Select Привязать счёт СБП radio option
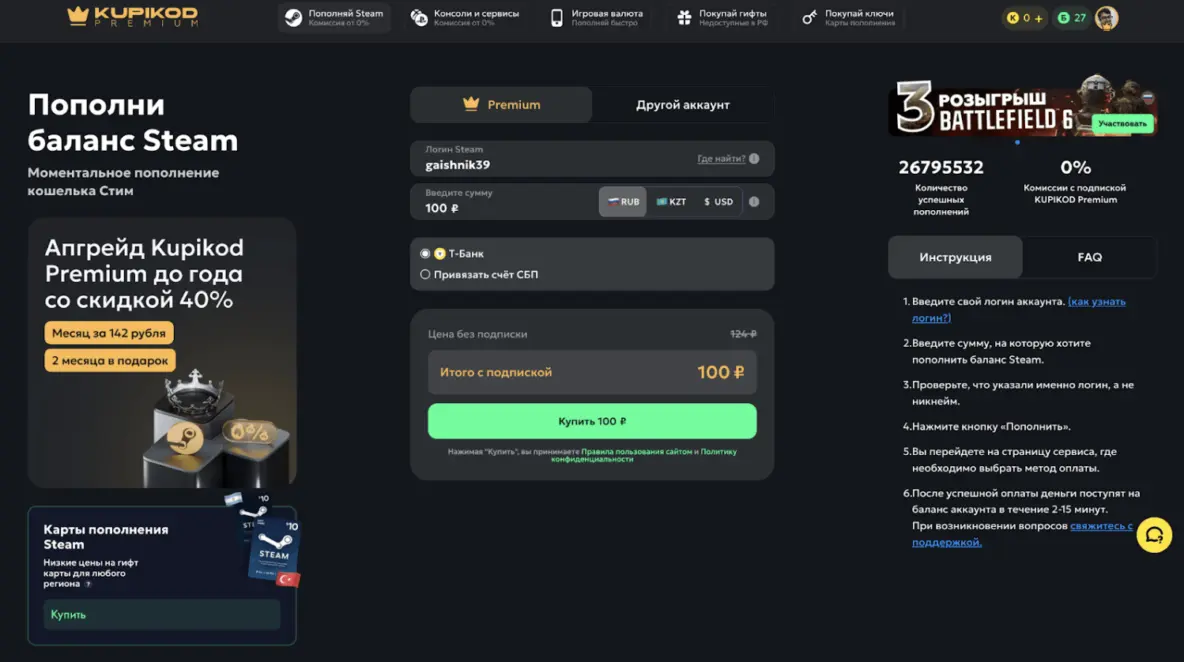 425,275
